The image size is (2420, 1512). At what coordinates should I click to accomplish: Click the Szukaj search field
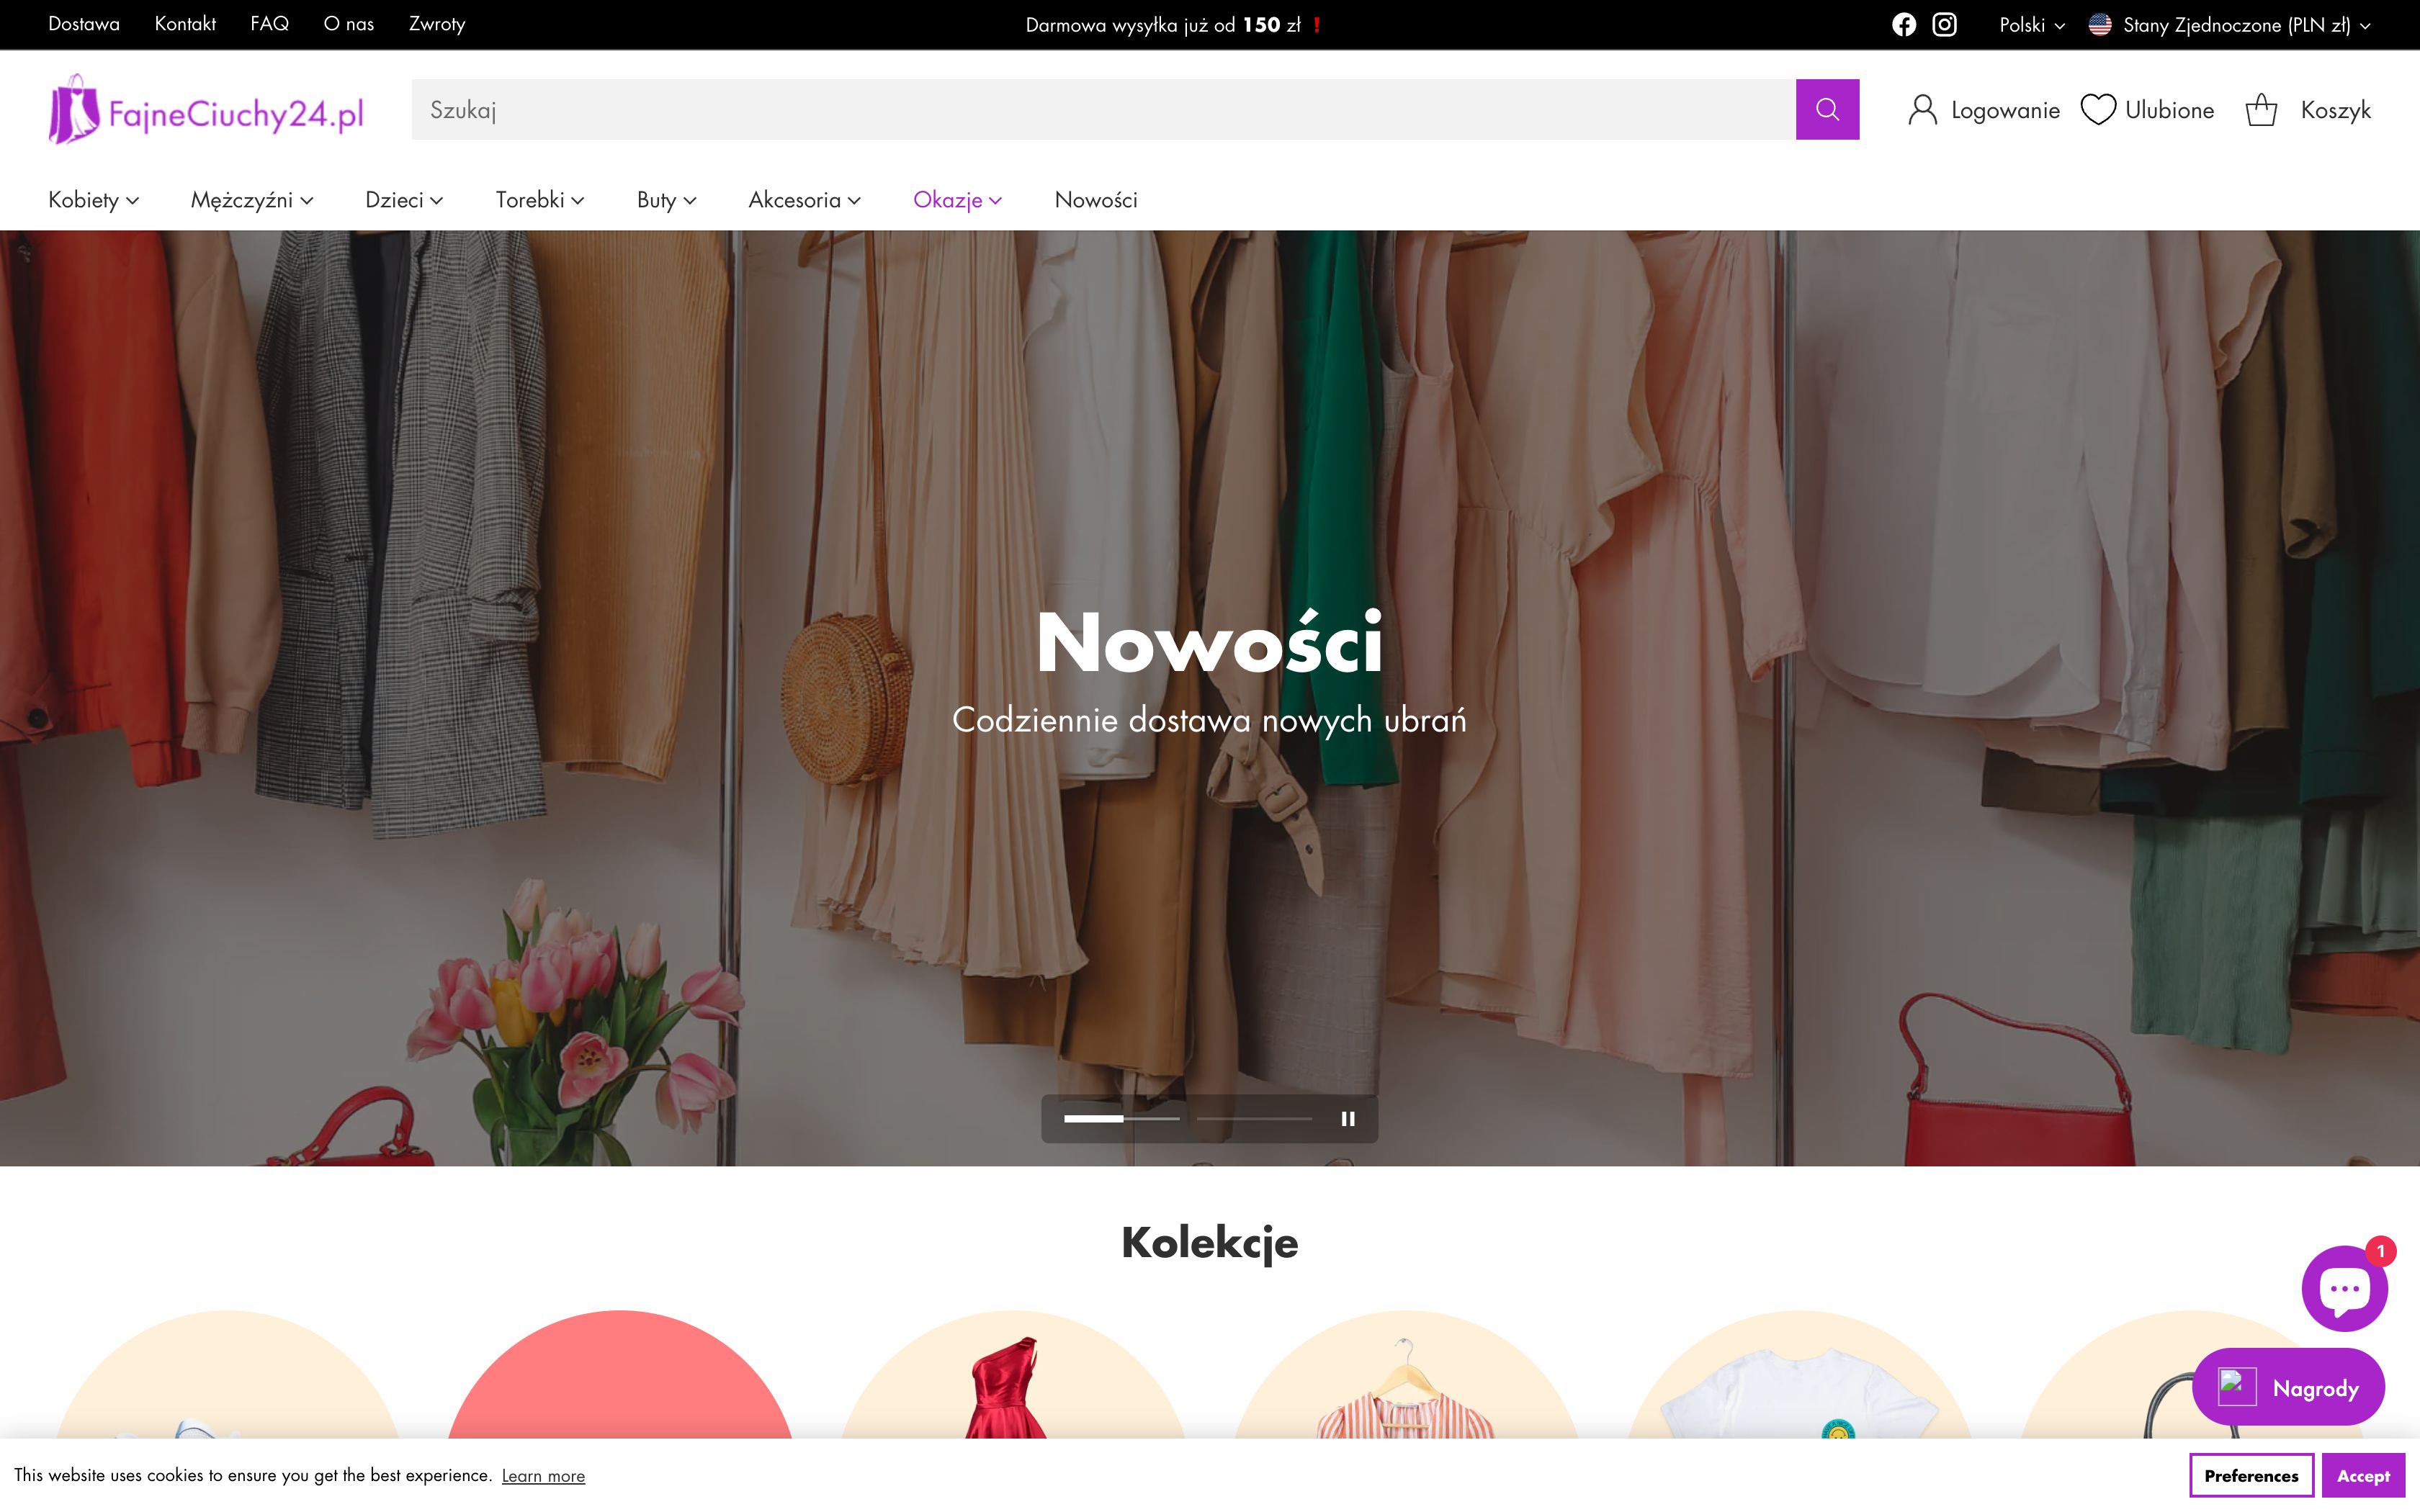coord(1100,110)
